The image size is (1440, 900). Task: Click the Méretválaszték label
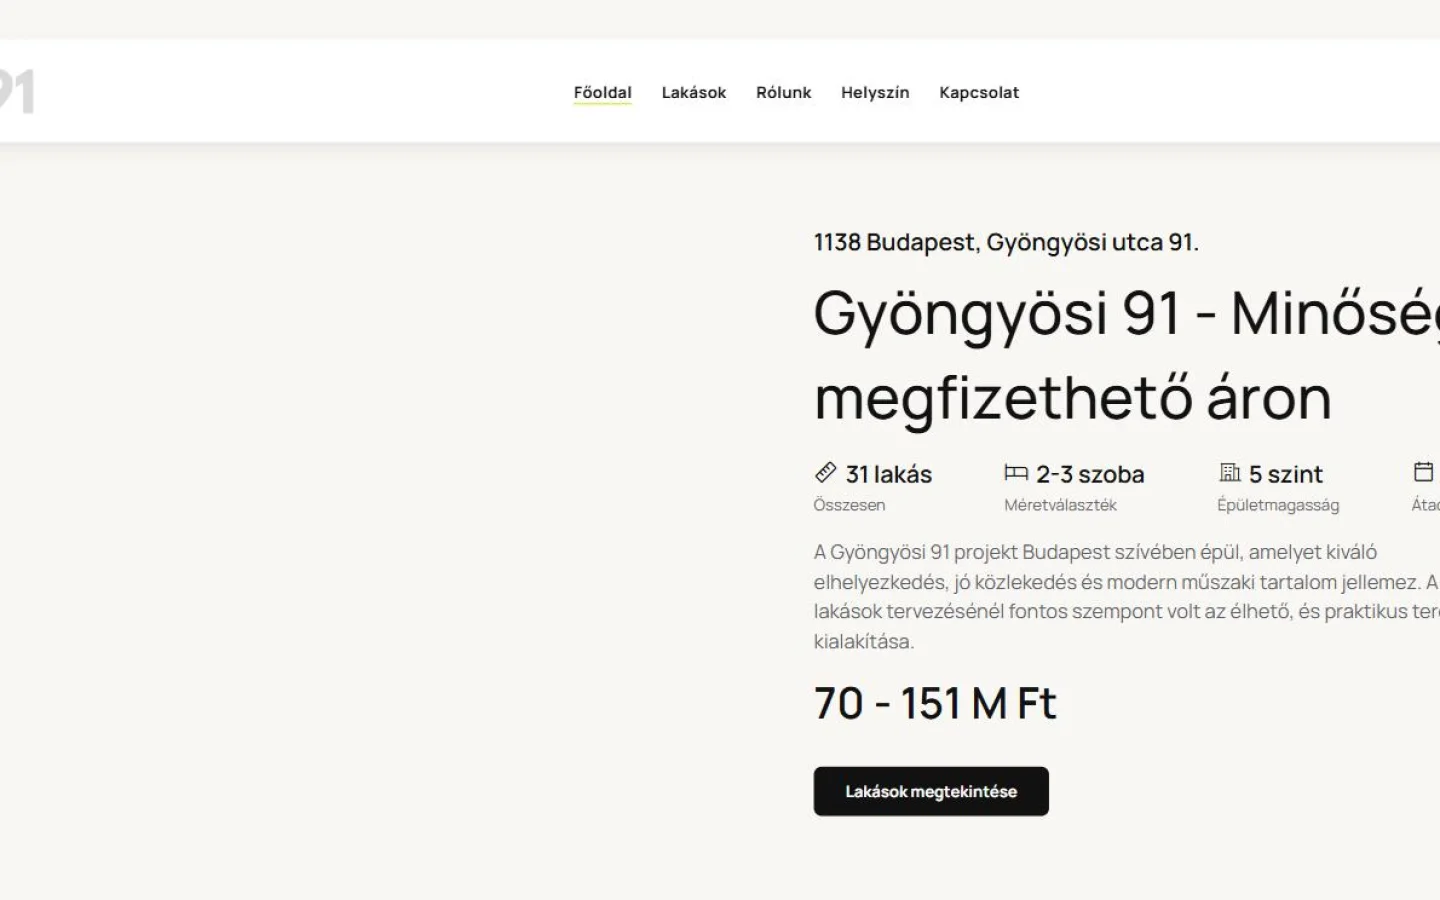pos(1060,505)
